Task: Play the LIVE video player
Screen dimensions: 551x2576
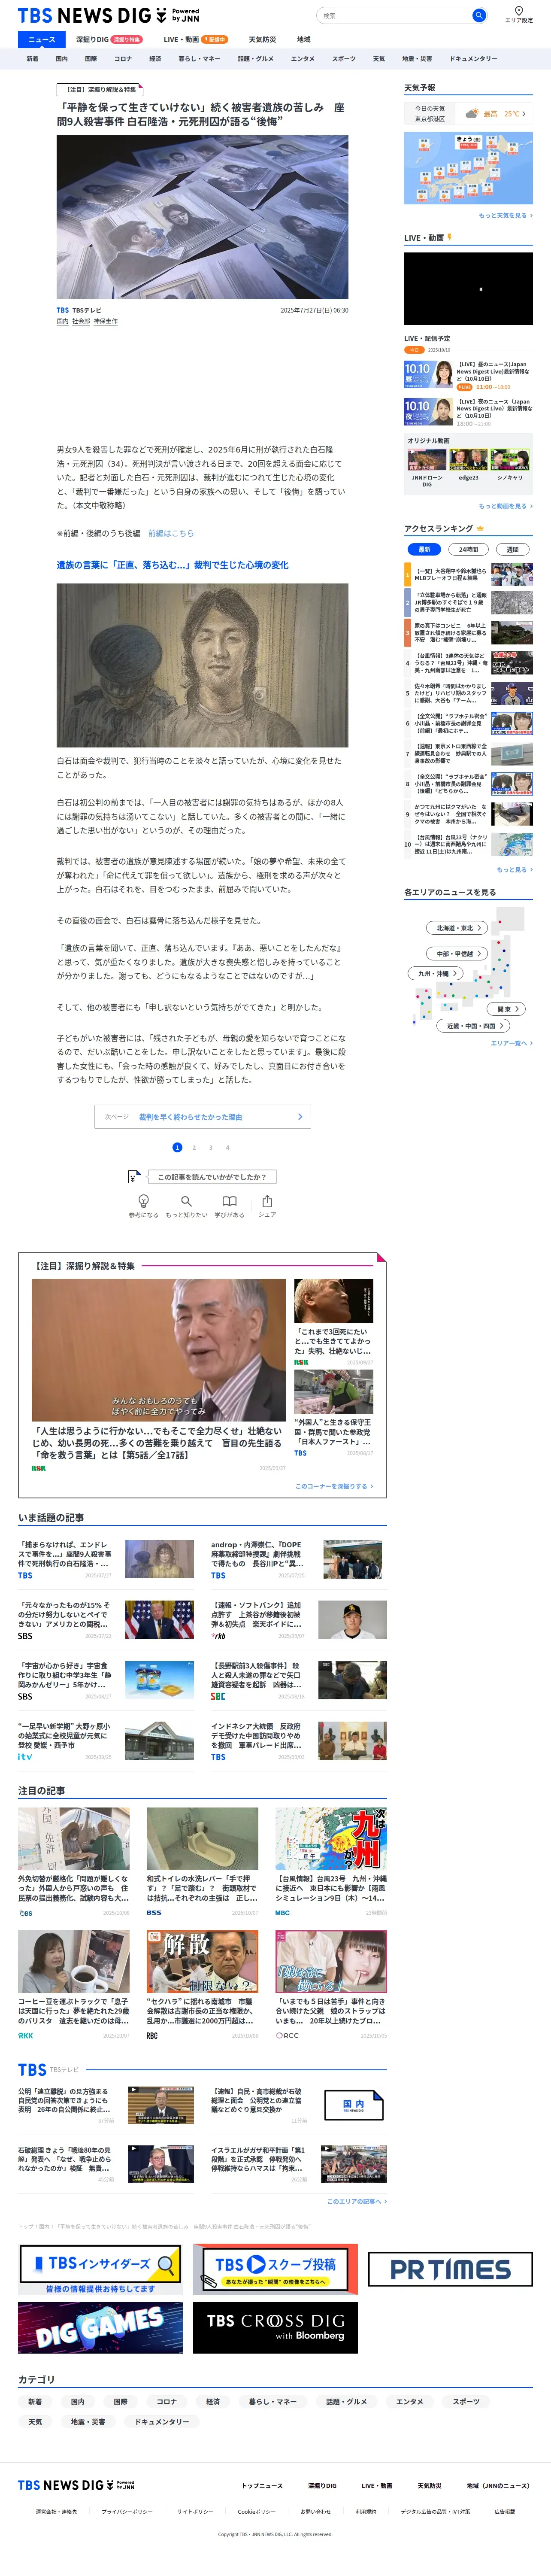Action: (468, 288)
